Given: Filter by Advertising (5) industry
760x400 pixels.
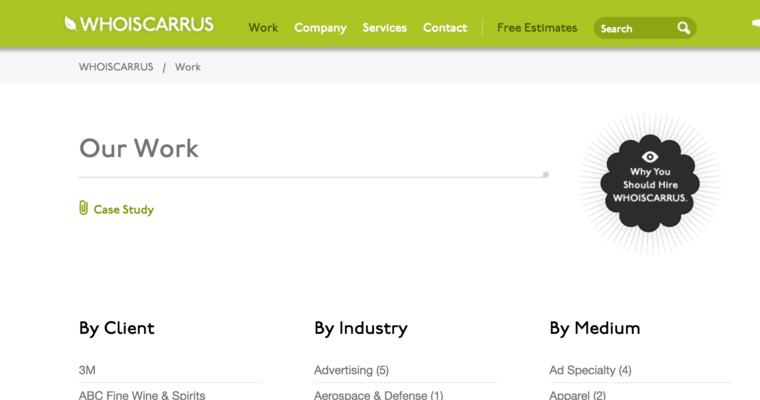Looking at the screenshot, I should (x=351, y=370).
